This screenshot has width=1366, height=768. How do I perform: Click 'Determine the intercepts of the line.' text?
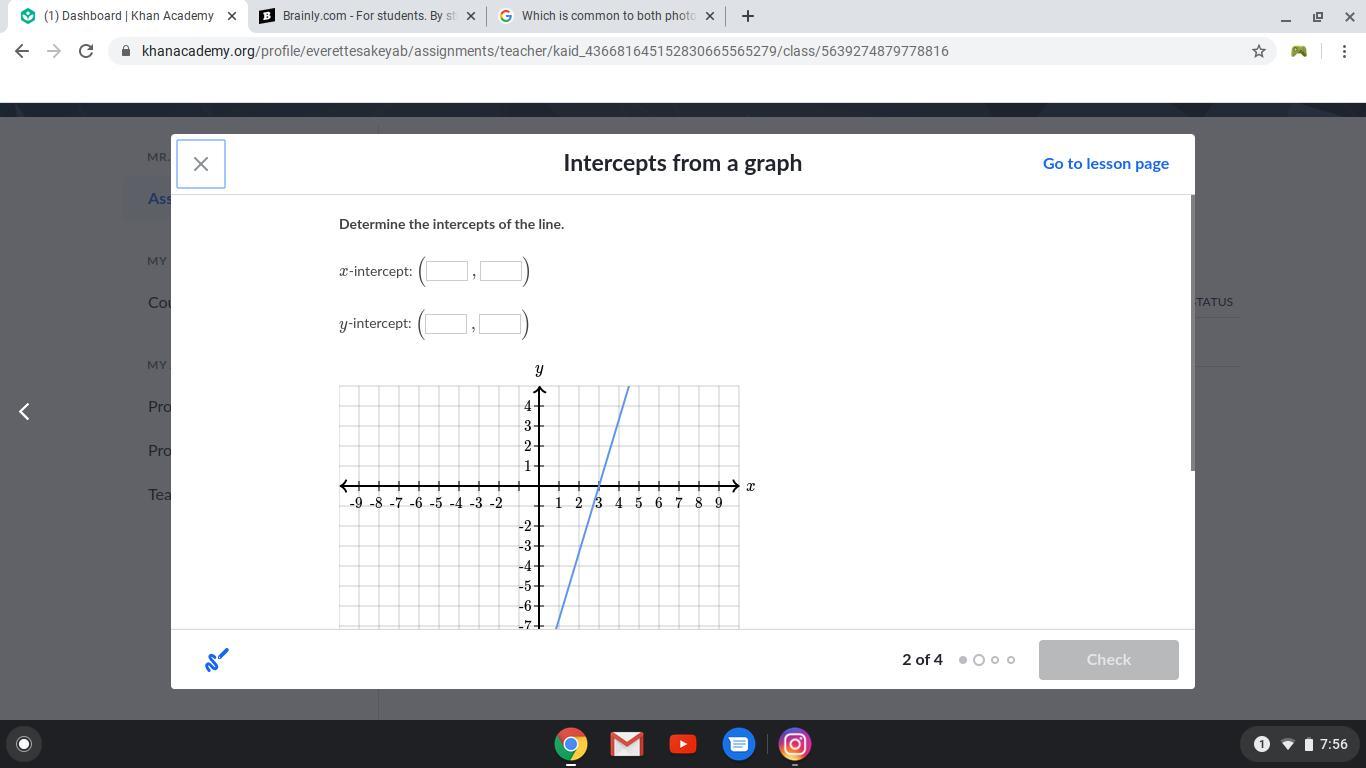click(452, 224)
